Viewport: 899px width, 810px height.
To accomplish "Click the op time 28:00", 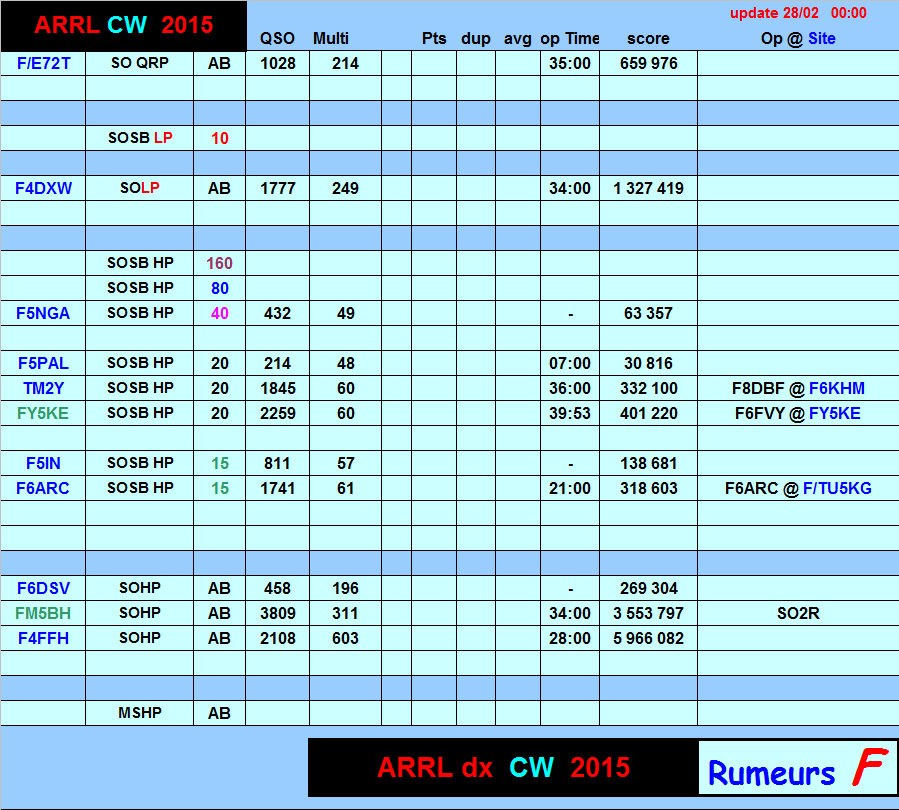I will tap(570, 638).
